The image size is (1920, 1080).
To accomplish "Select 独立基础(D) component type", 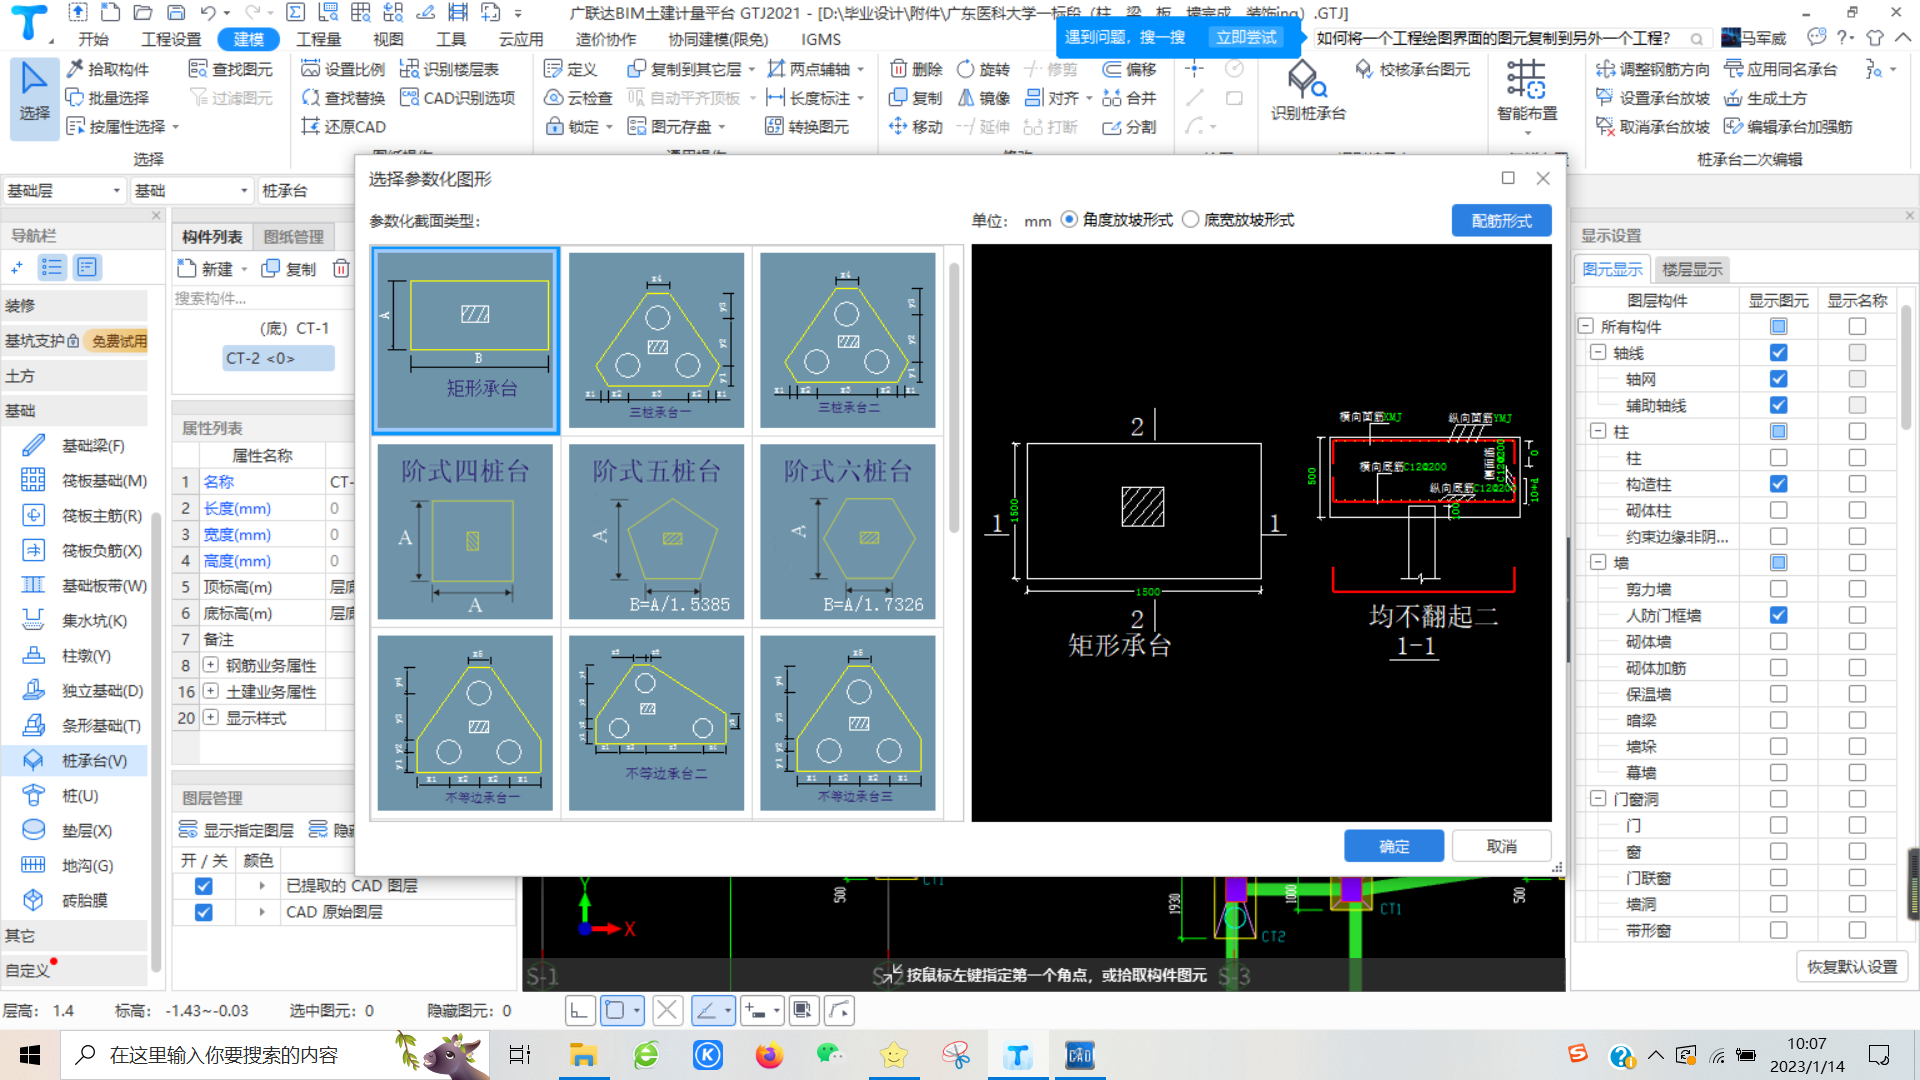I will 85,691.
